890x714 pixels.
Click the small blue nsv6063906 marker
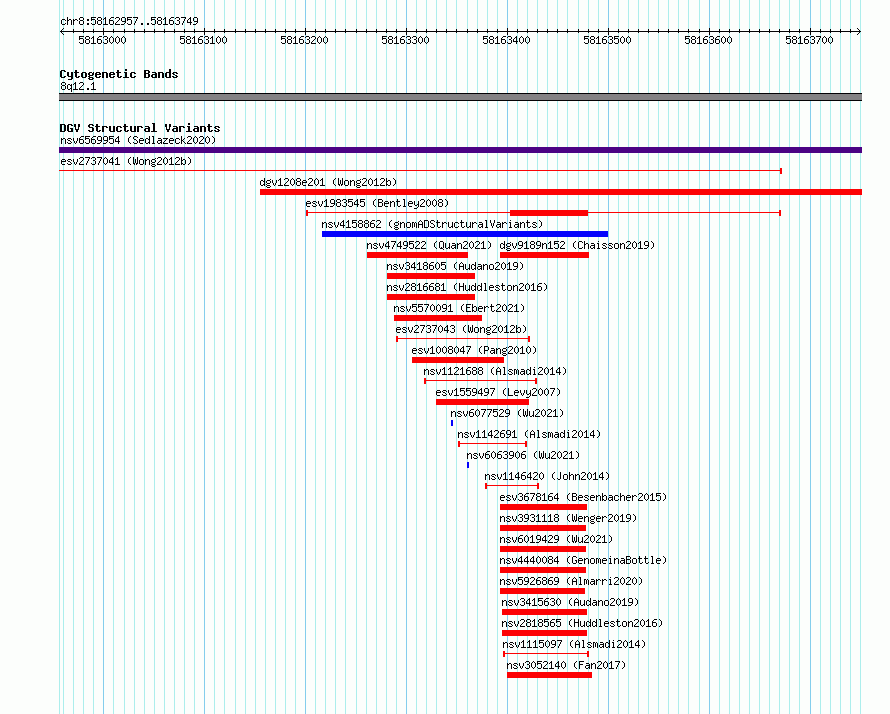click(468, 465)
